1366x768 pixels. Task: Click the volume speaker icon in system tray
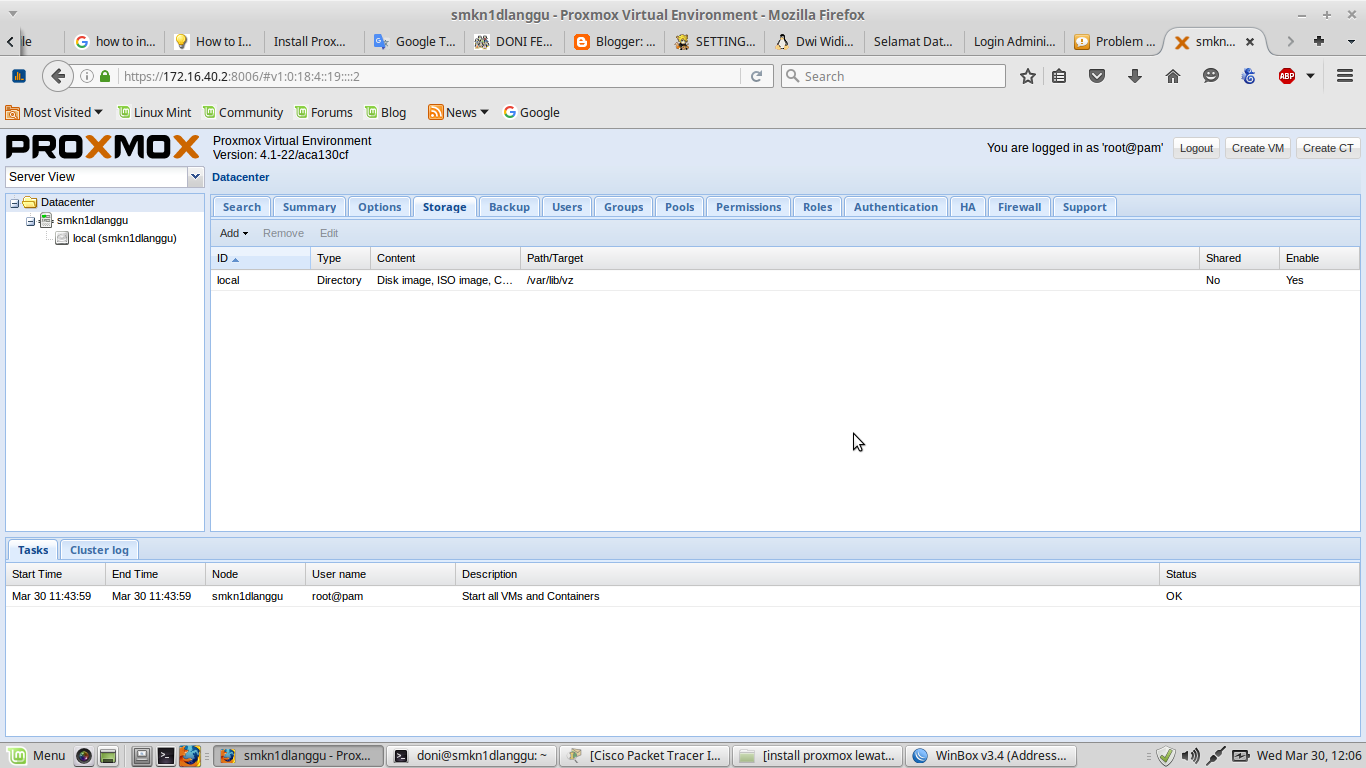point(1190,756)
